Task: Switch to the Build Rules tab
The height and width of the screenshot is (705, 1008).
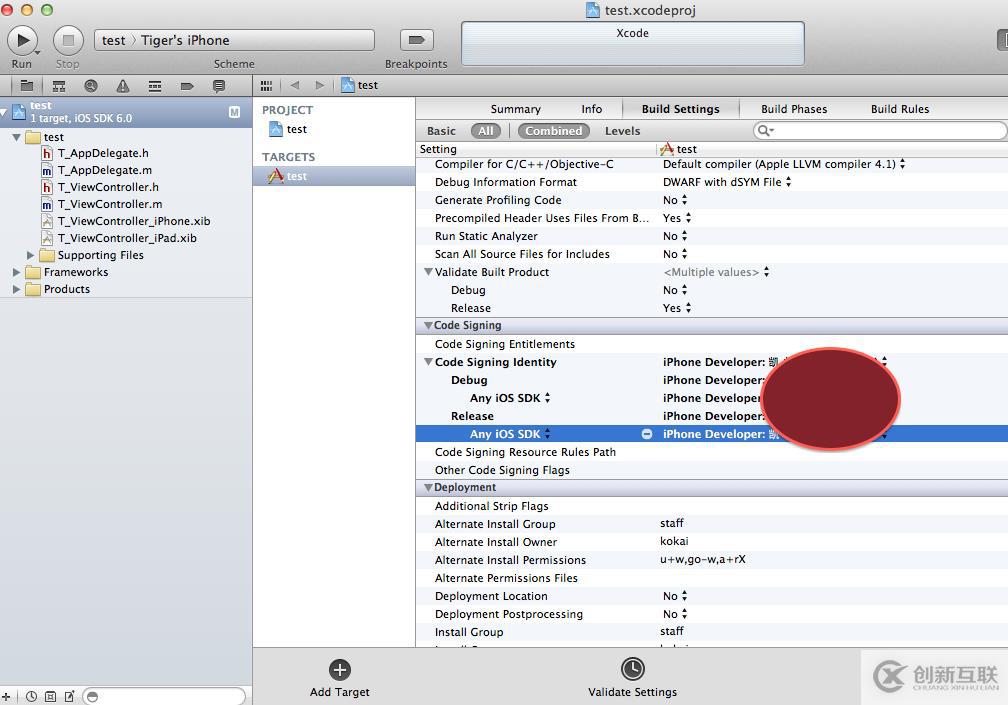Action: (899, 109)
